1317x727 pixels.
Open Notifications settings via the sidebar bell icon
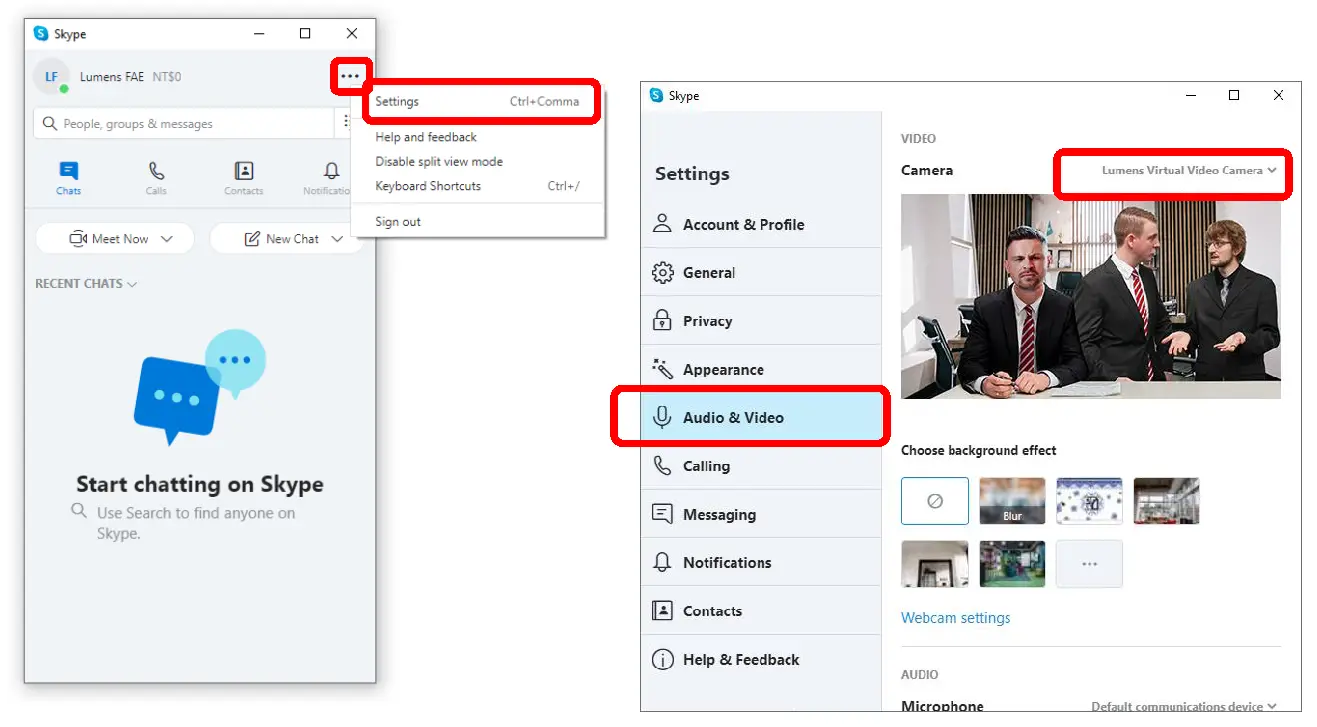coord(662,562)
